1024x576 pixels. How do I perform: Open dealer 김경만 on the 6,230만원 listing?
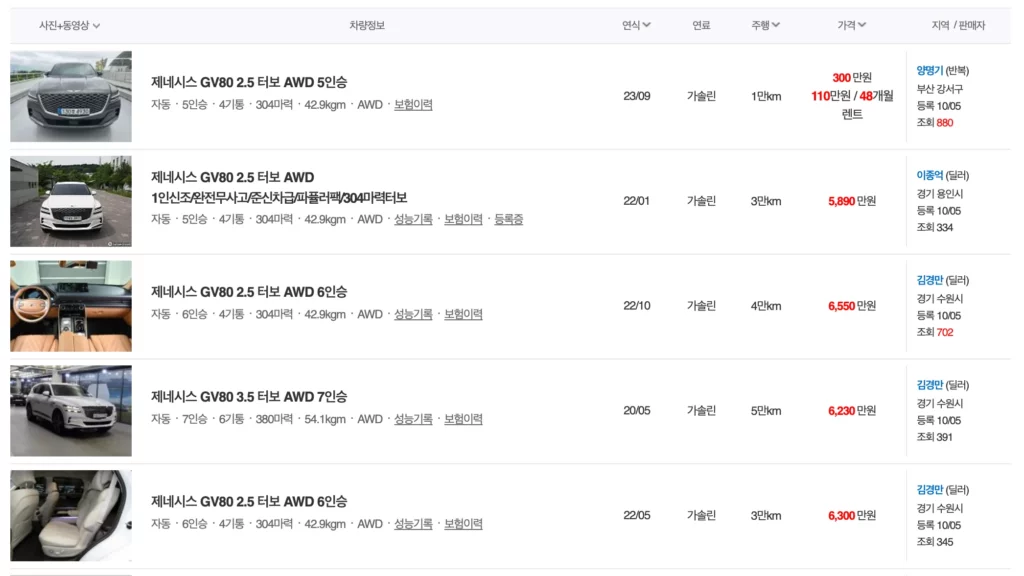[930, 385]
